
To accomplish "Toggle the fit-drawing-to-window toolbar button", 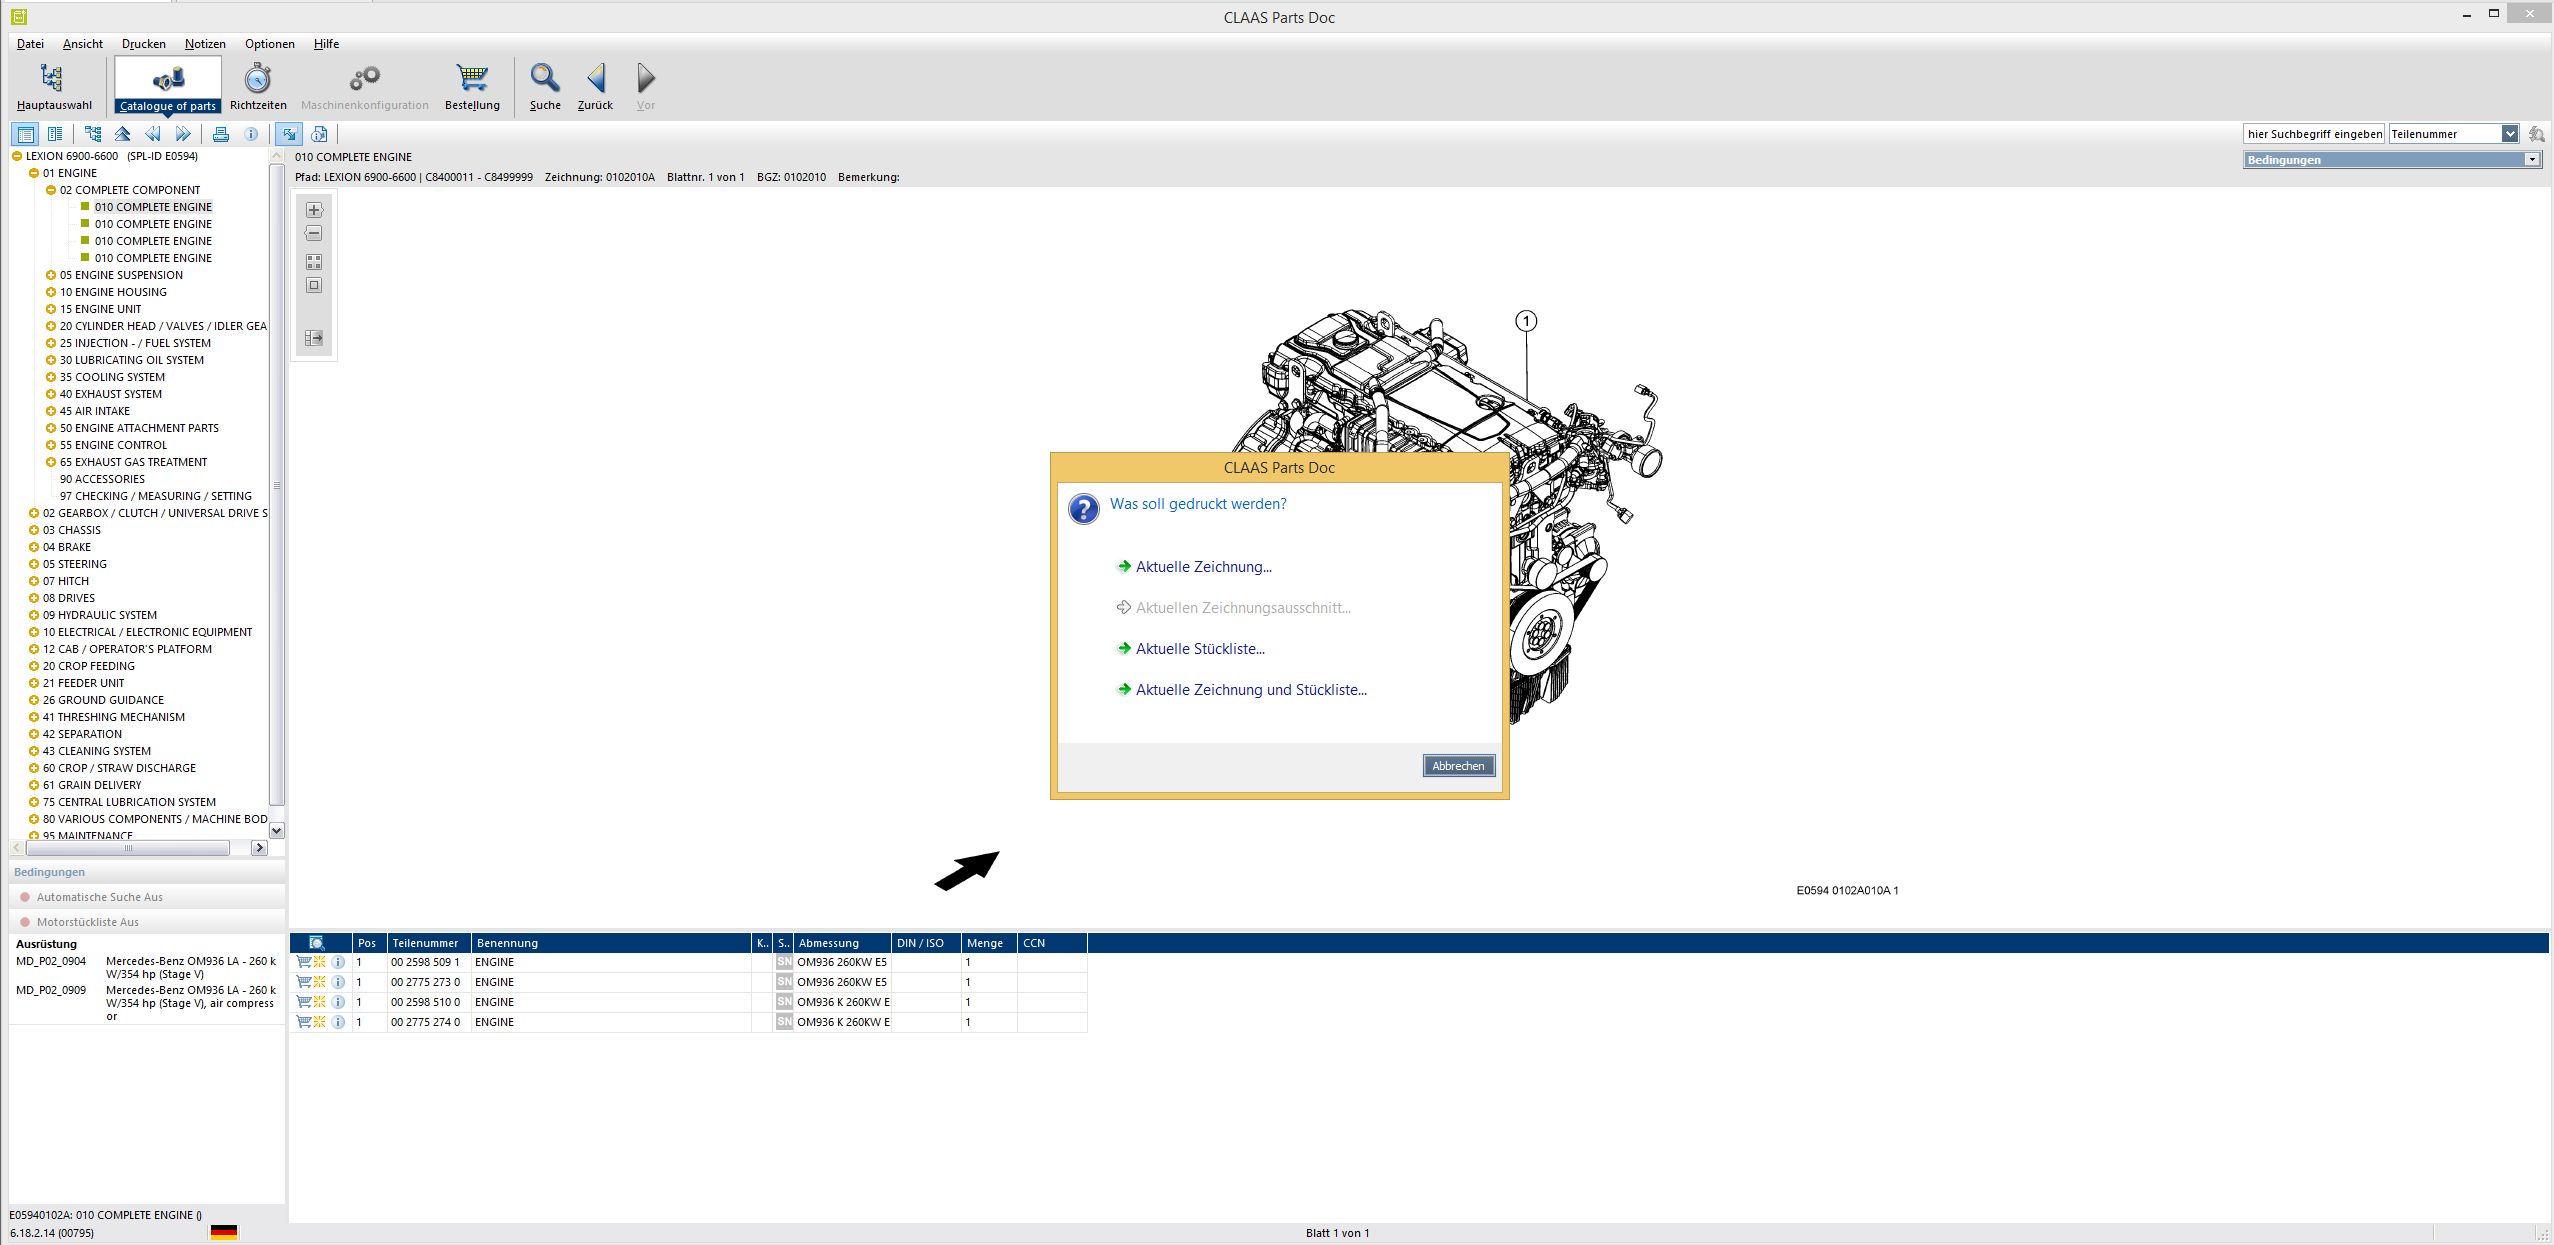I will click(289, 134).
